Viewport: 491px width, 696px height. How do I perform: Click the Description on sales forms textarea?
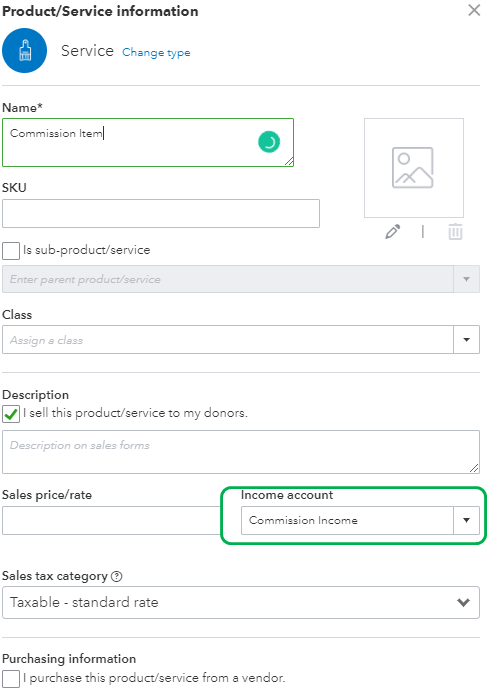241,452
